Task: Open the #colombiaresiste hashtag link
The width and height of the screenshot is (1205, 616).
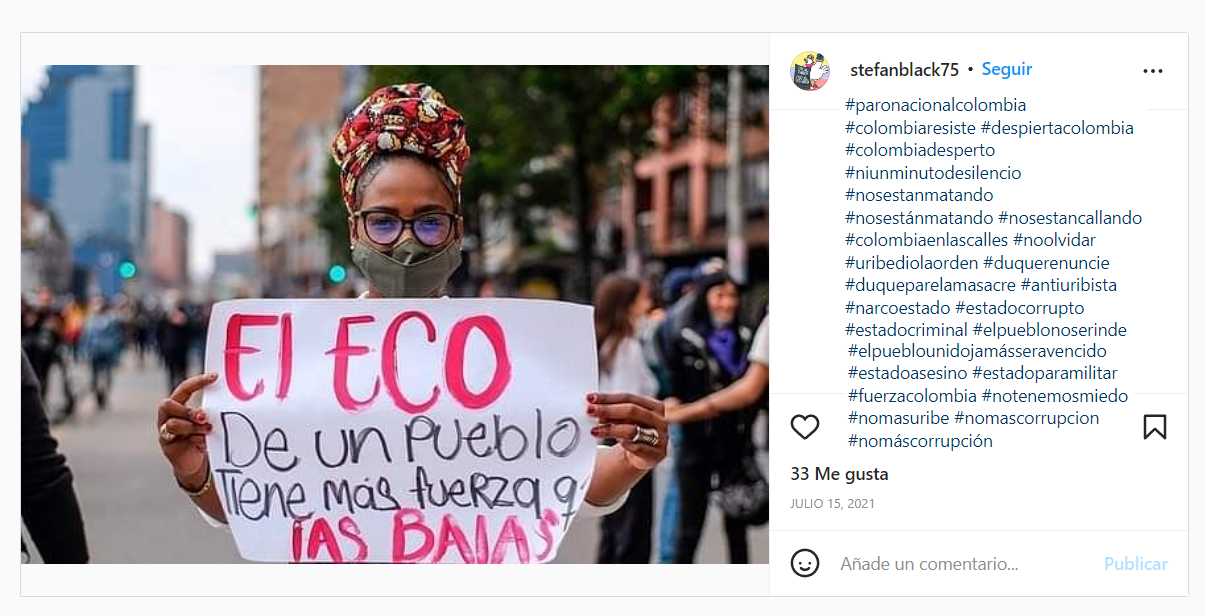Action: (x=911, y=128)
